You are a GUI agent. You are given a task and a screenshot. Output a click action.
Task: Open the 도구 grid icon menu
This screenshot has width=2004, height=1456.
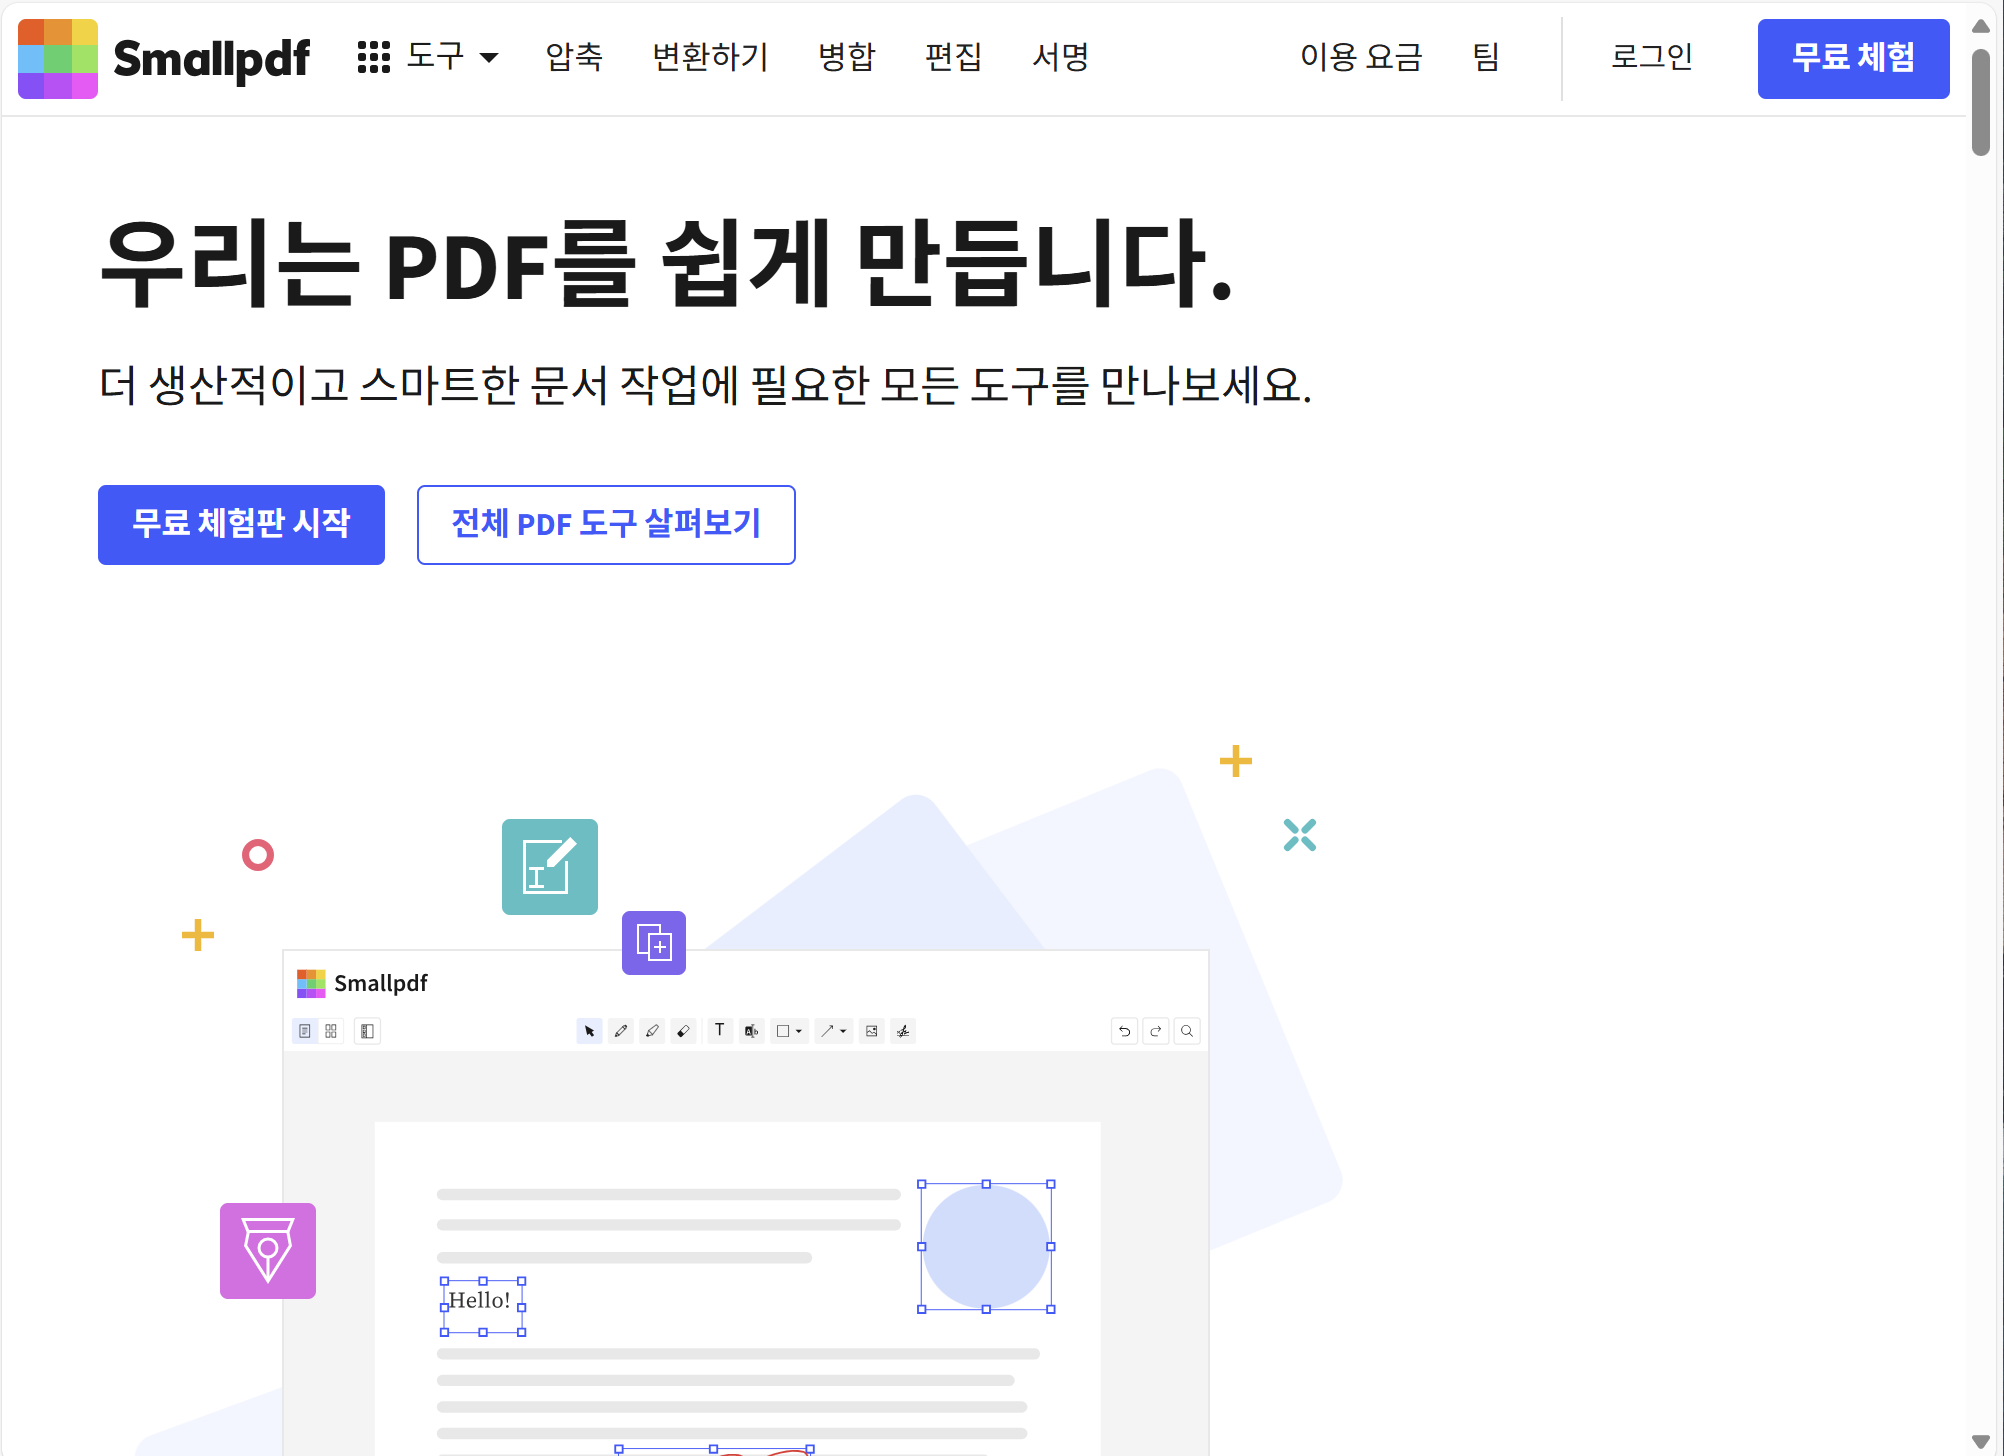pos(374,57)
